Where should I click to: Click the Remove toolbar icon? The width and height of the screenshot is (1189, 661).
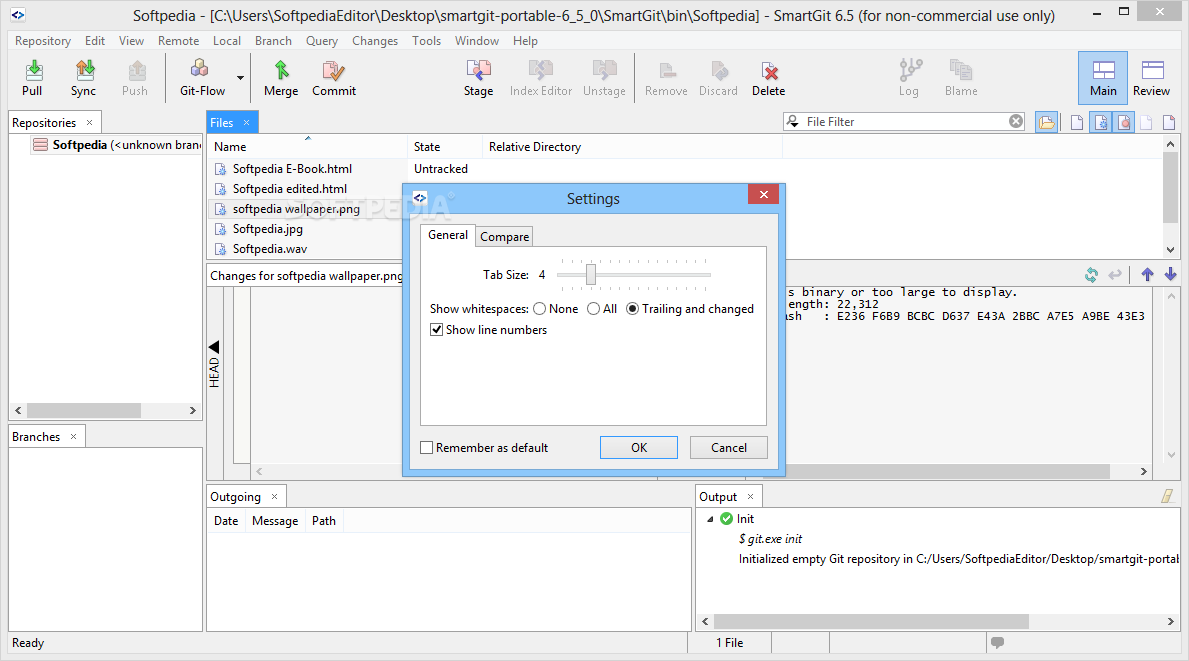666,79
